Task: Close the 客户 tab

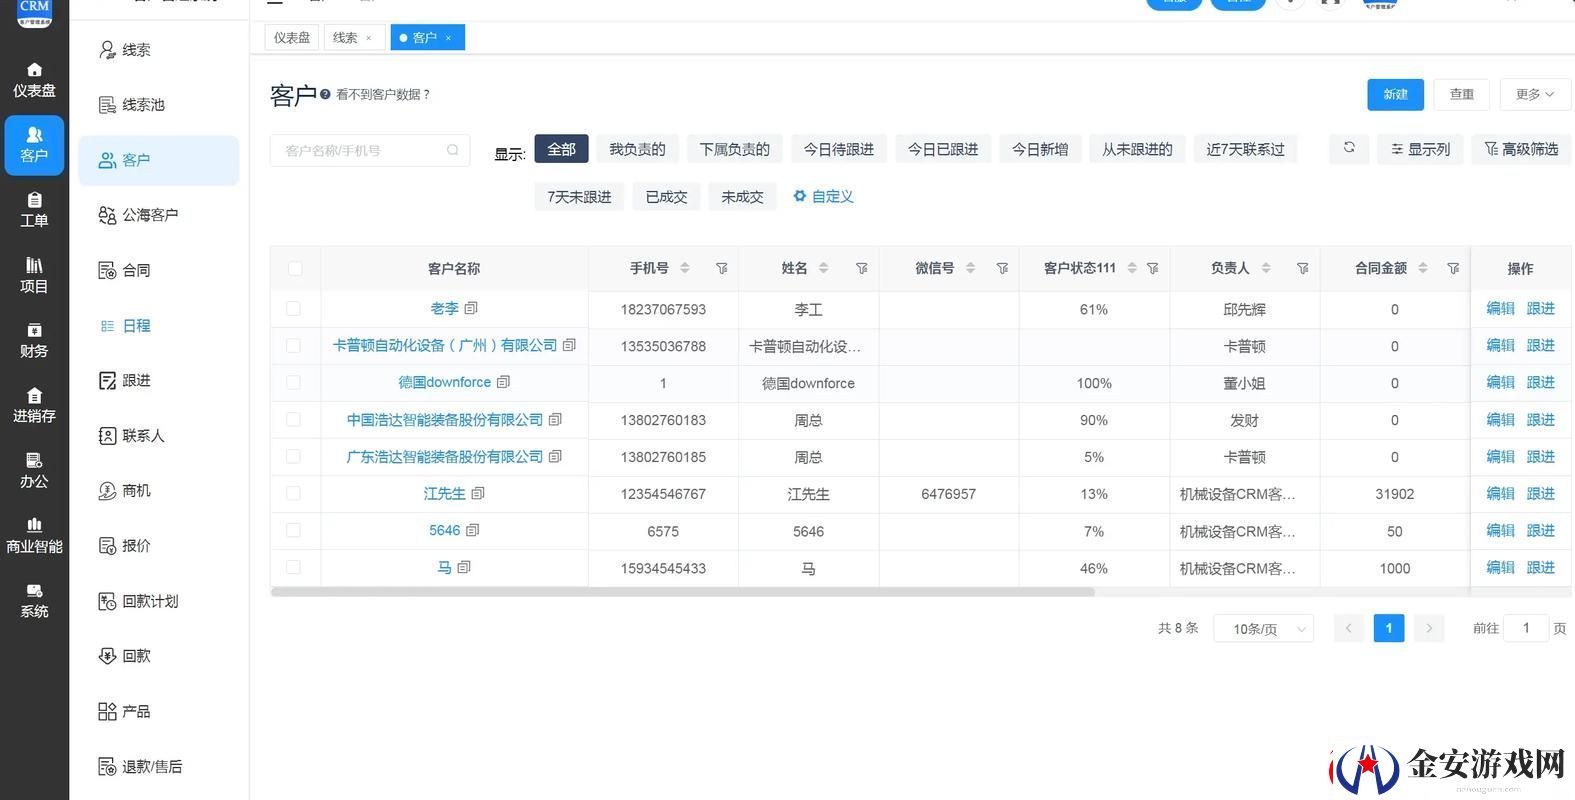Action: tap(448, 38)
